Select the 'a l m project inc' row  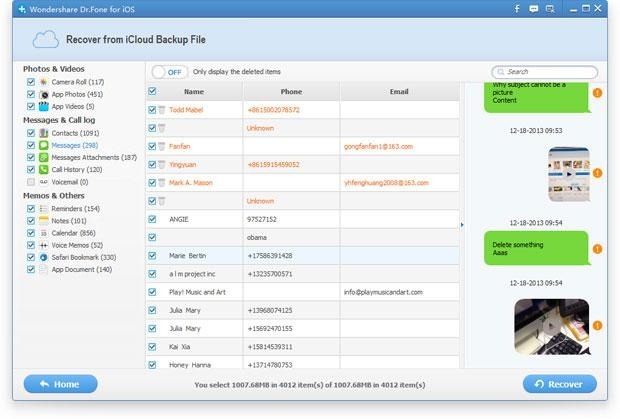(x=302, y=274)
